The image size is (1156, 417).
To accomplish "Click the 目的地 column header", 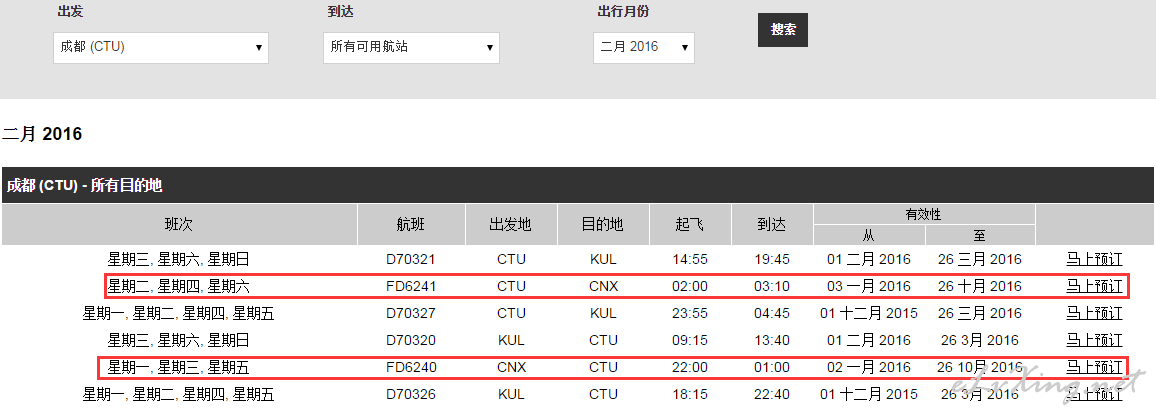I will pos(603,225).
